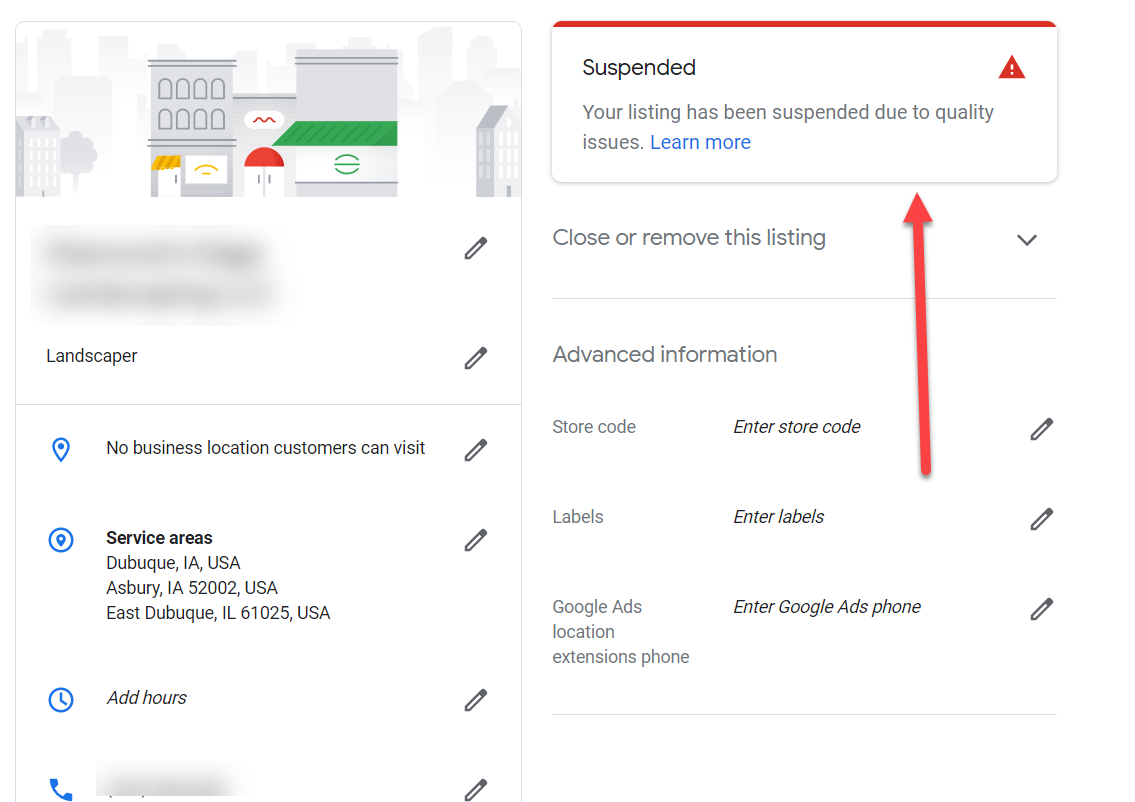Edit the Google Ads location extensions phone
Screen dimensions: 1135x802
coord(1041,608)
